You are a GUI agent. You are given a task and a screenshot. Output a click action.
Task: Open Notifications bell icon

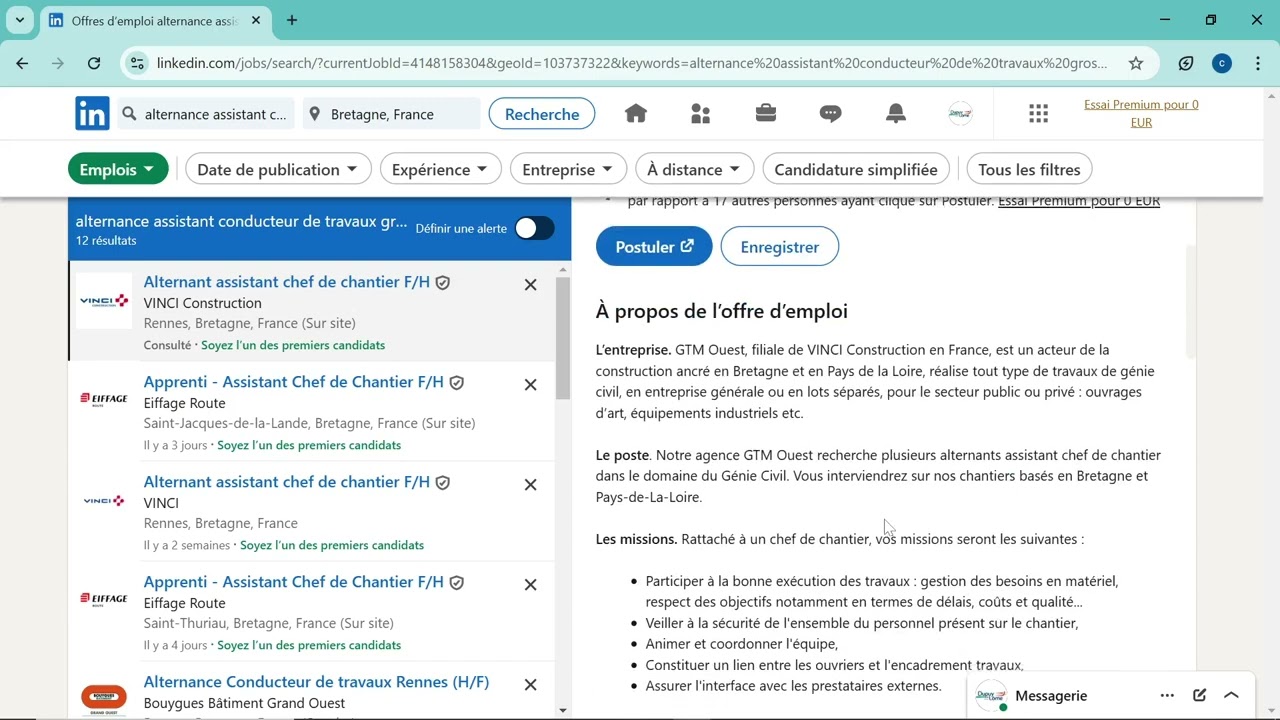[896, 114]
